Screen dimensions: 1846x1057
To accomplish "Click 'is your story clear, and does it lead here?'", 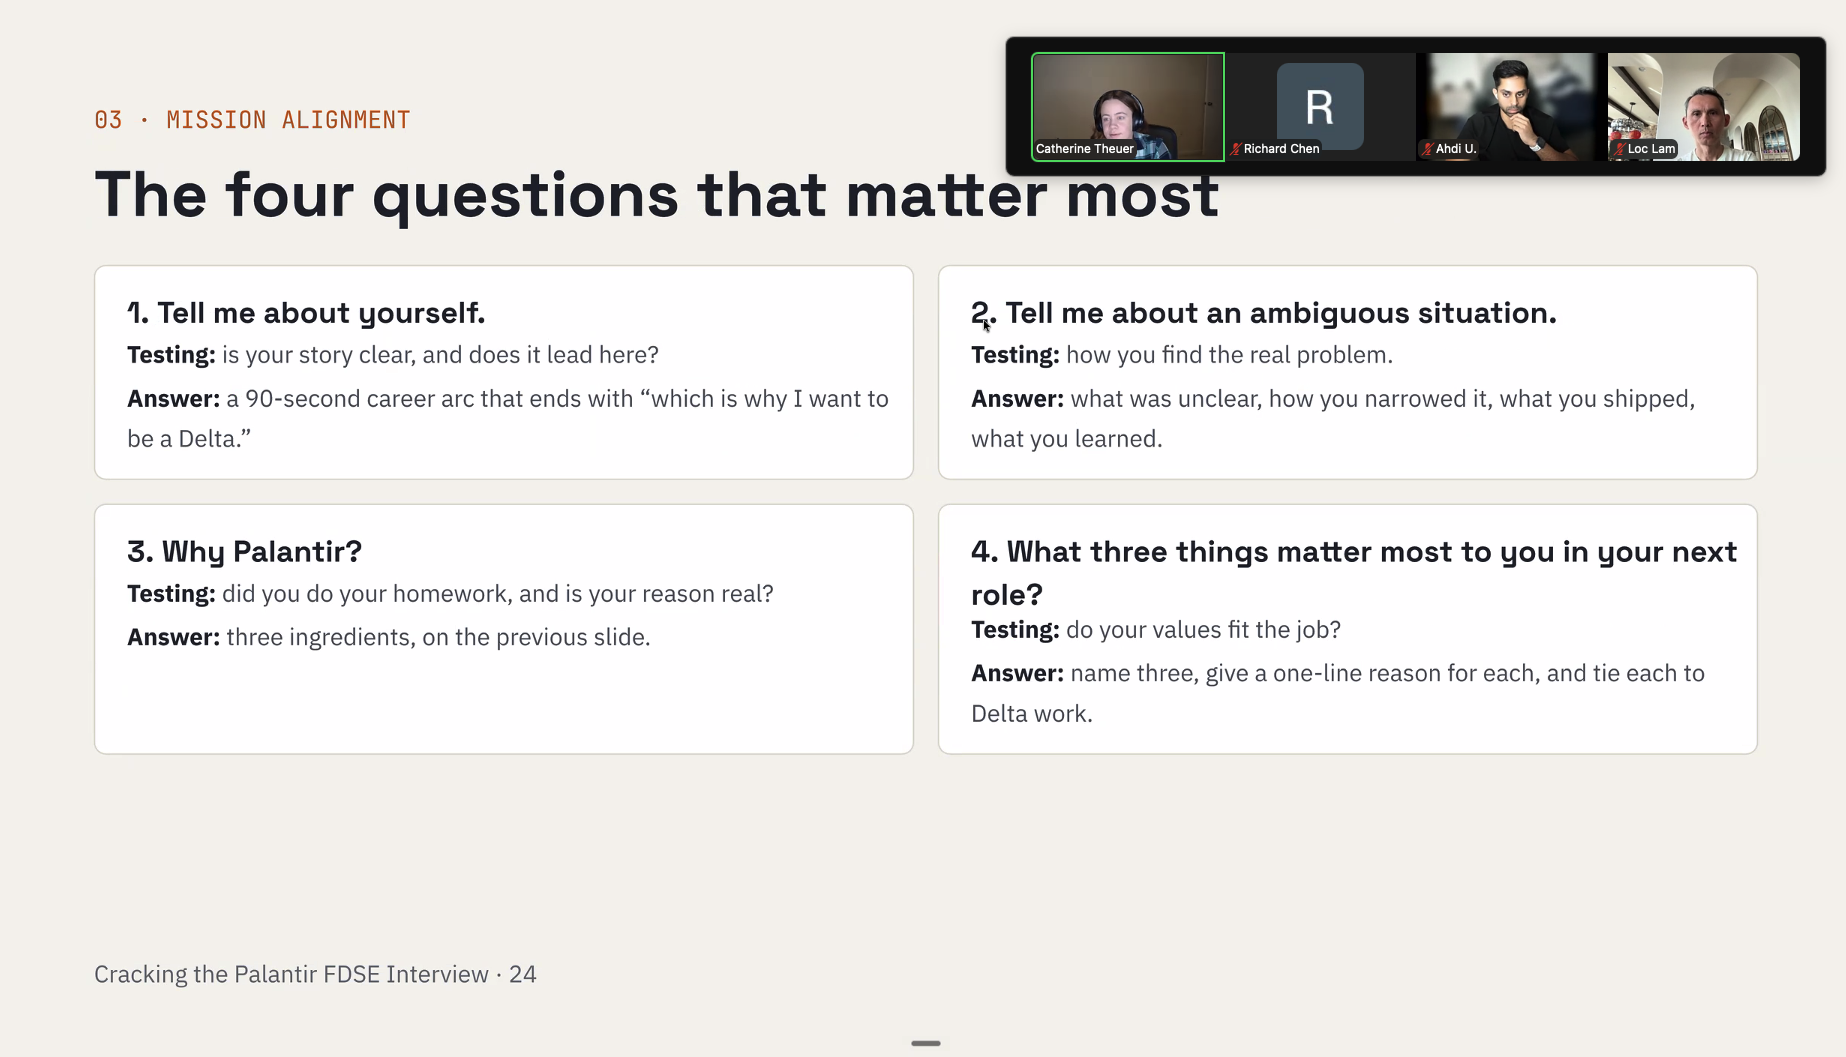I will (440, 355).
